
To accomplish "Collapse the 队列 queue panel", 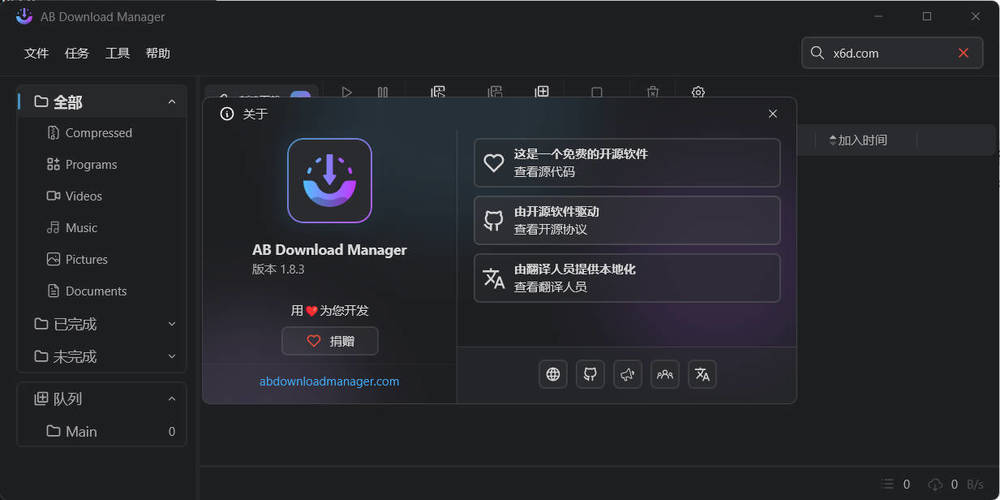I will [x=172, y=399].
